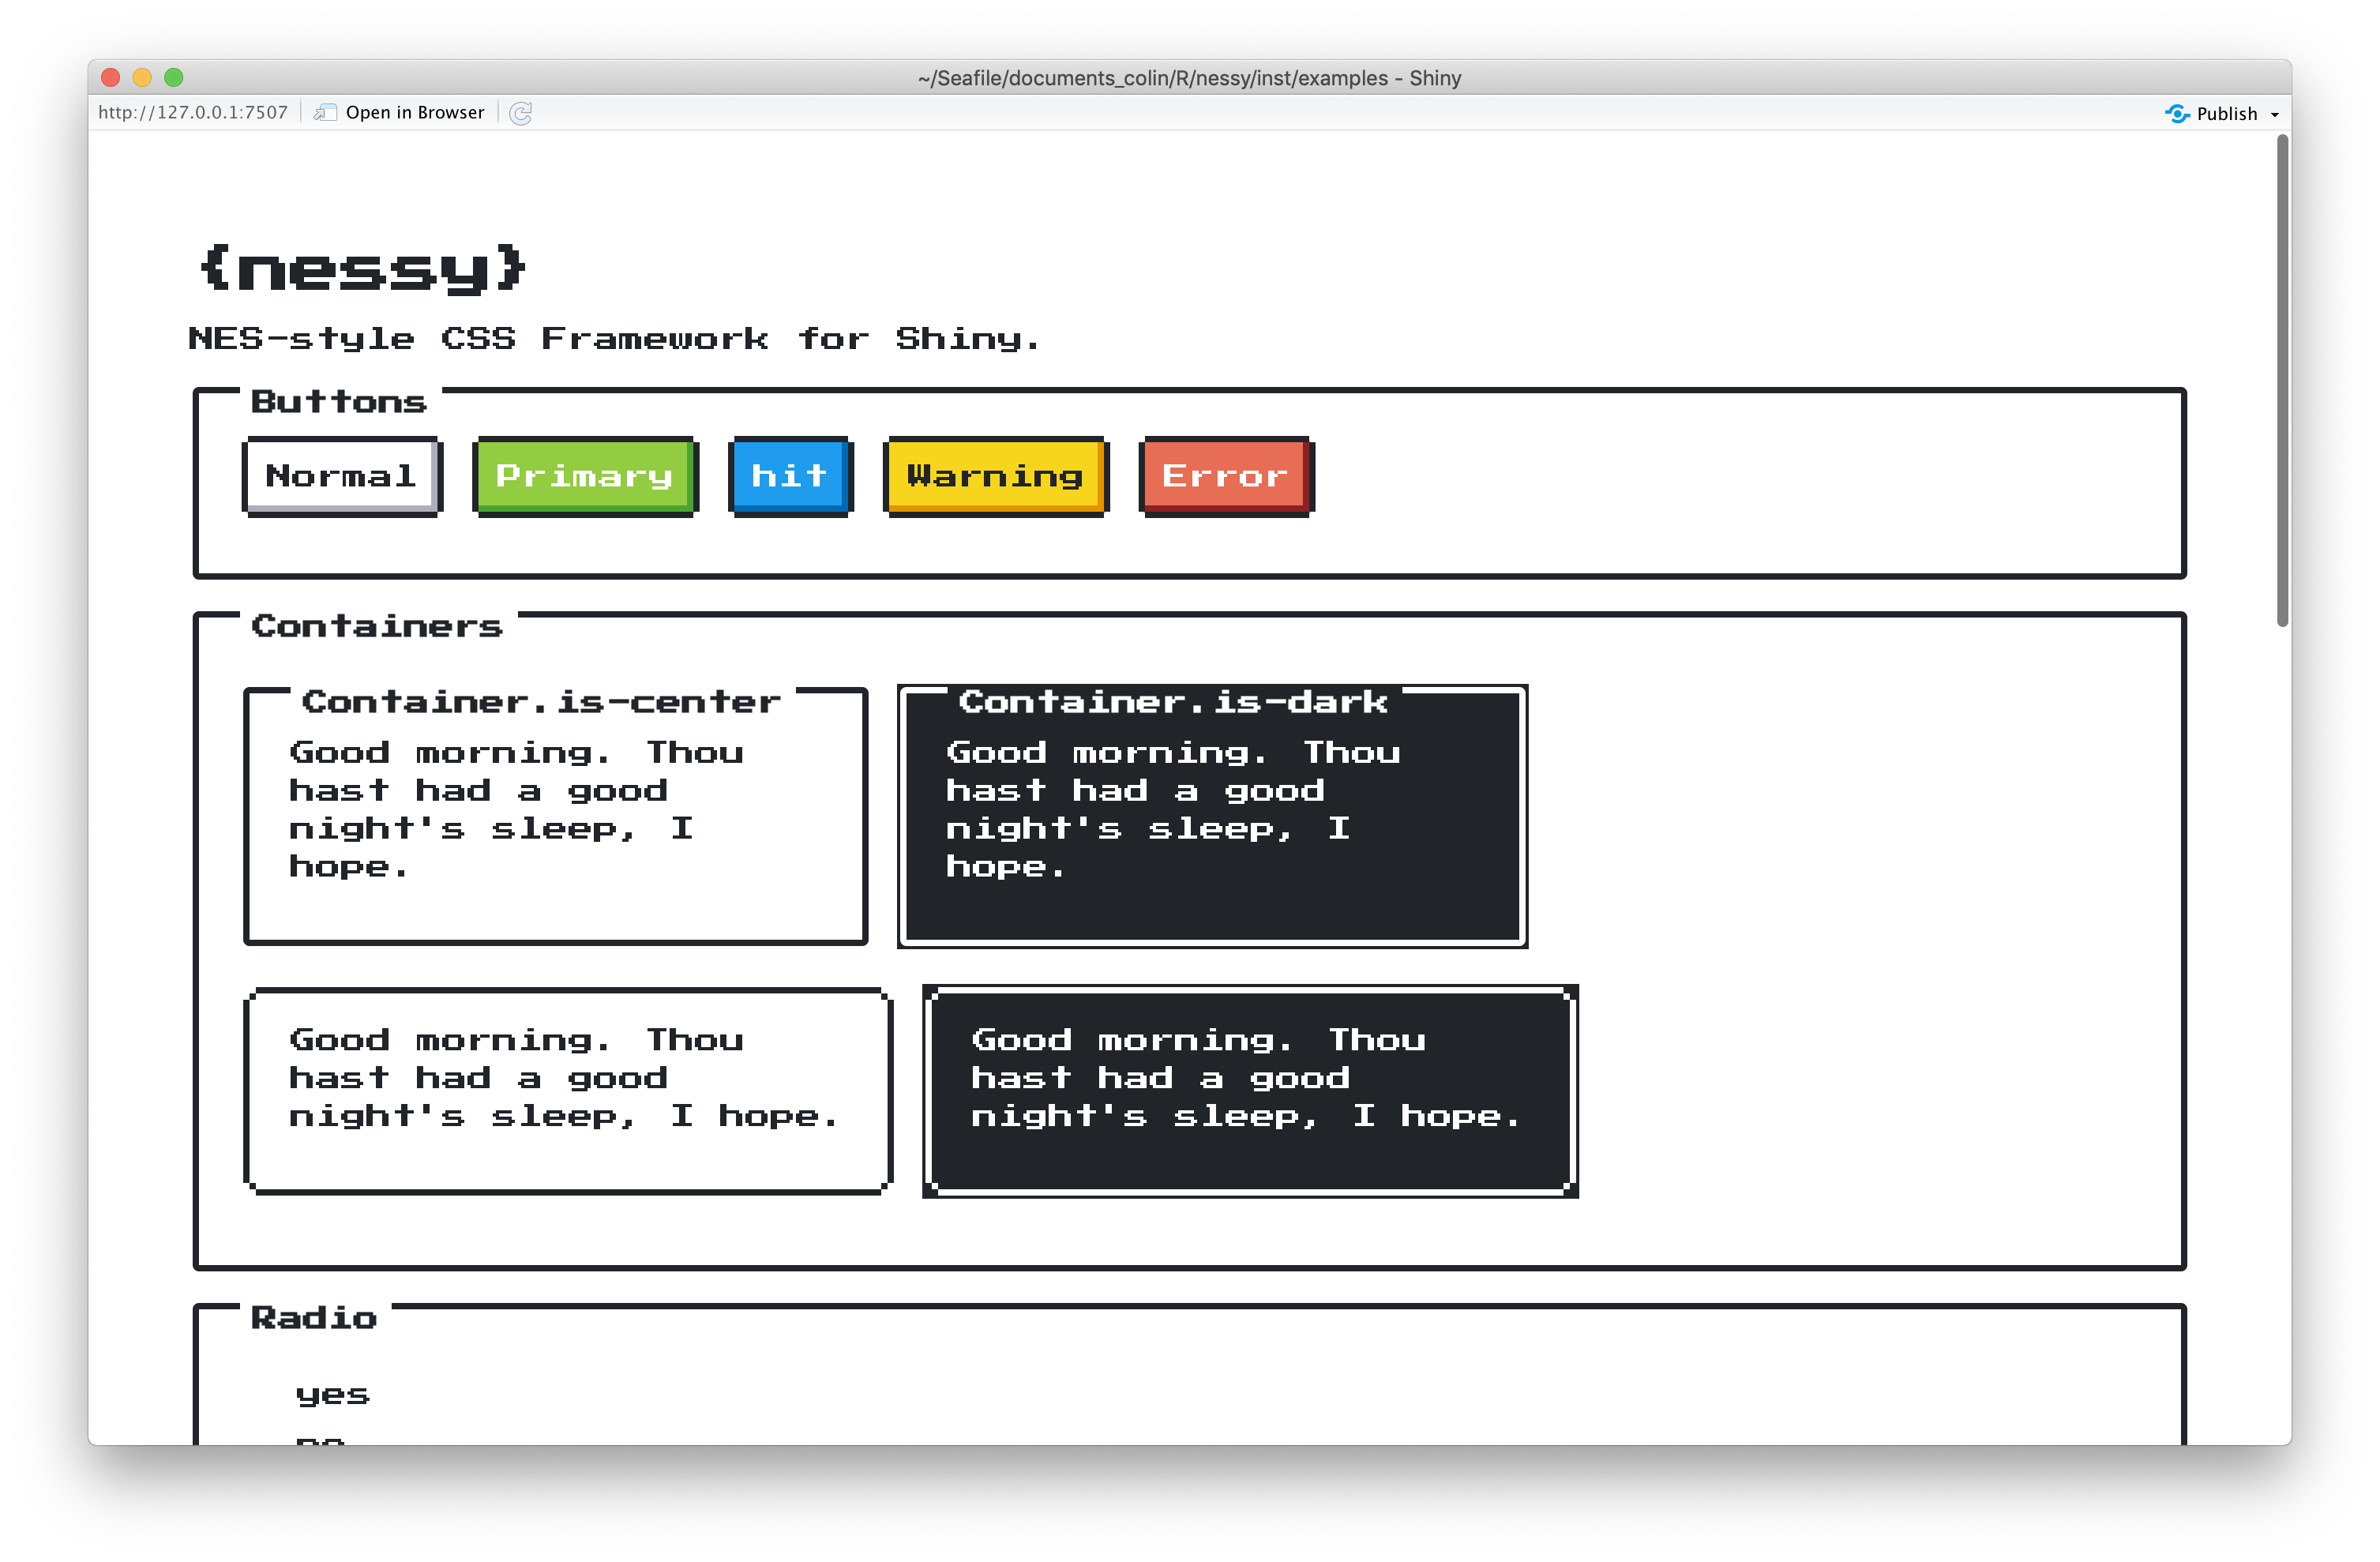Viewport: 2380px width, 1562px height.
Task: Maximize the window with the green button
Action: 174,77
